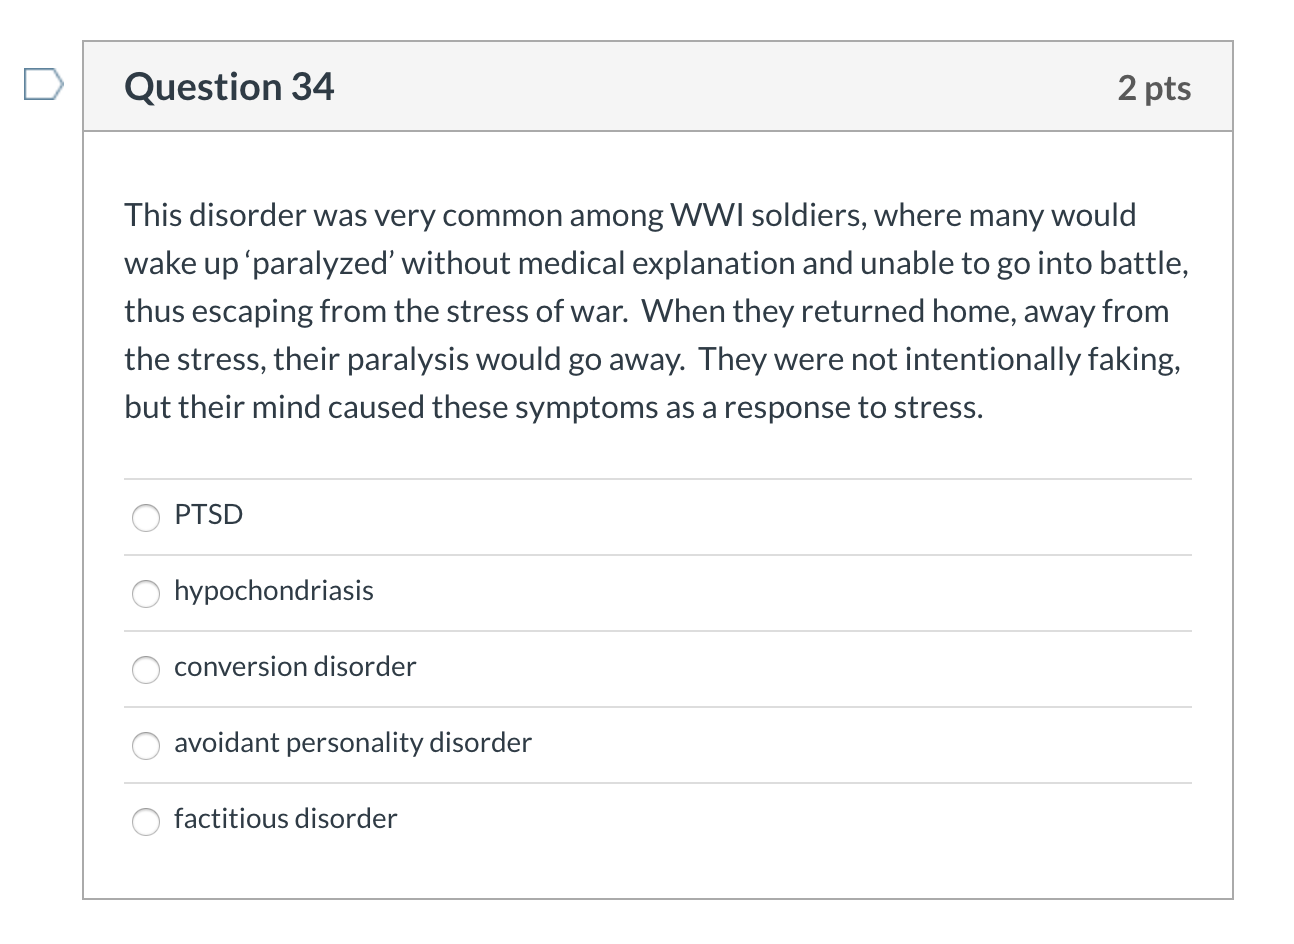This screenshot has width=1294, height=944.
Task: Click the "Question 34" heading
Action: (229, 87)
